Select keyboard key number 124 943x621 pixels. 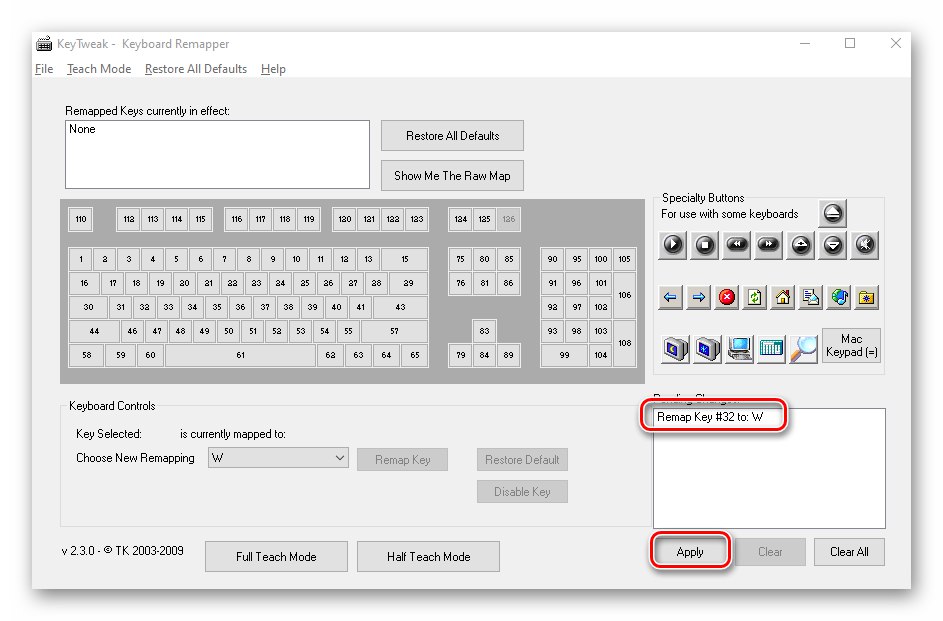460,219
